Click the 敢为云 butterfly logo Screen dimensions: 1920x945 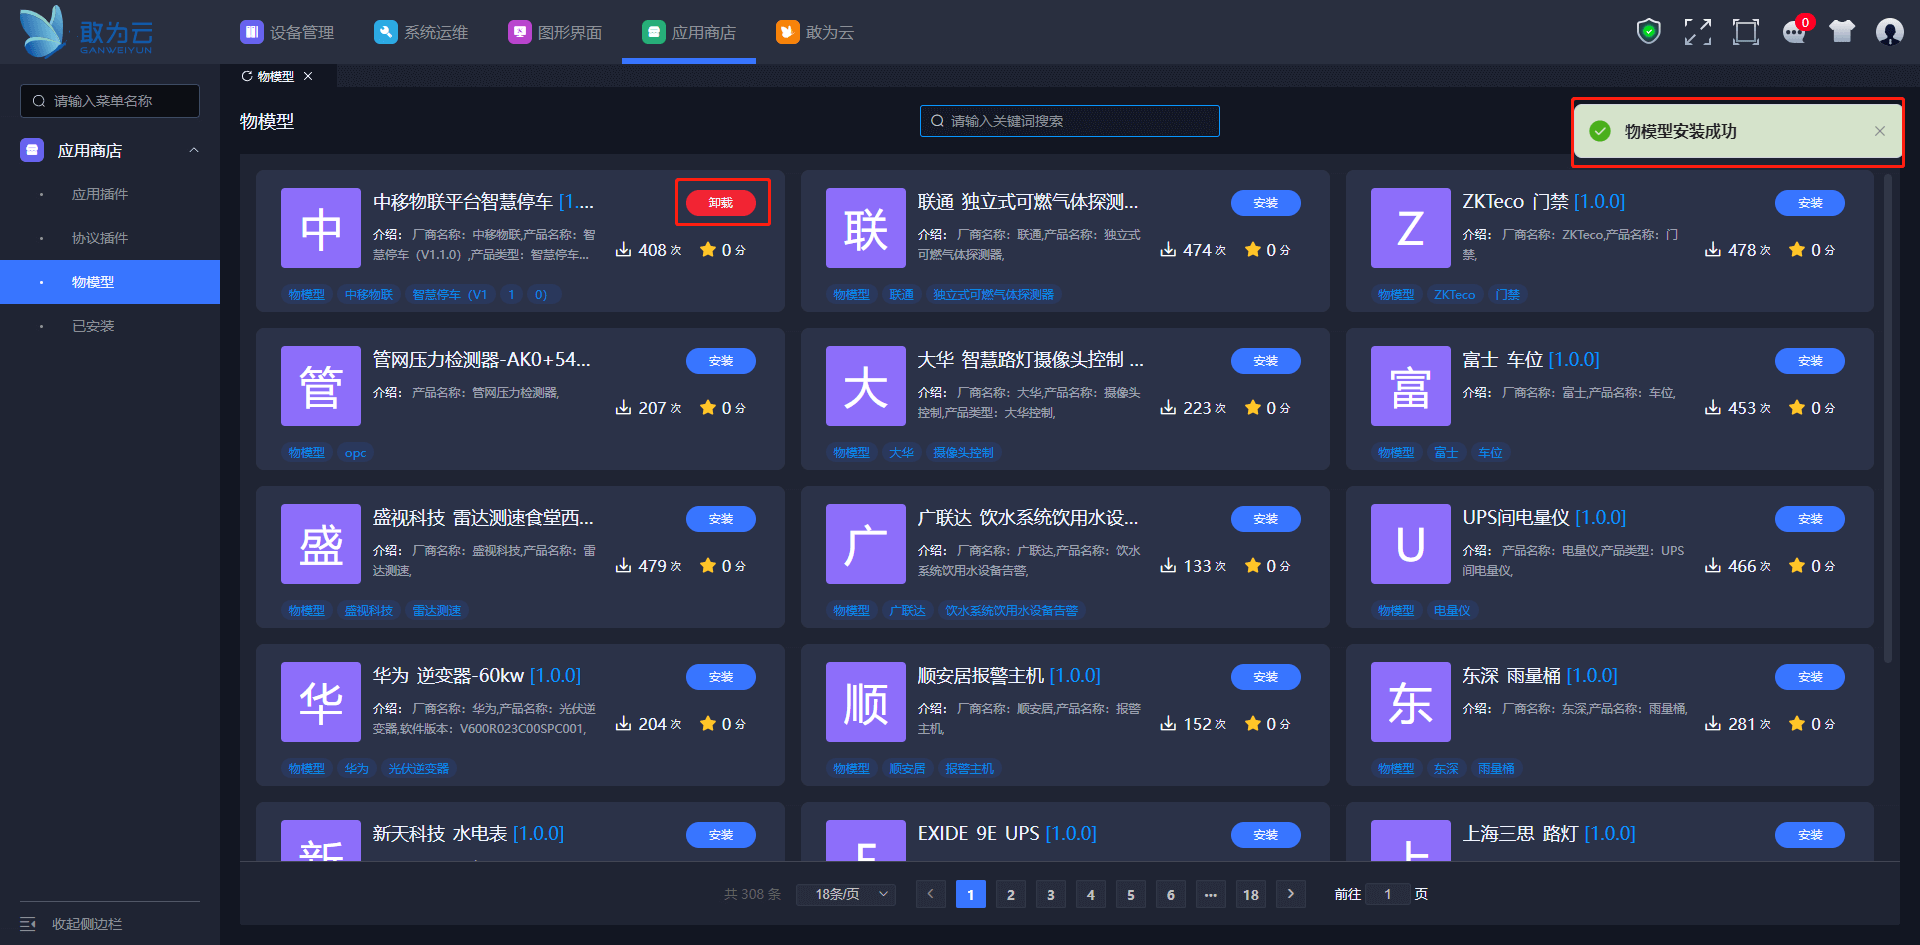[x=86, y=32]
